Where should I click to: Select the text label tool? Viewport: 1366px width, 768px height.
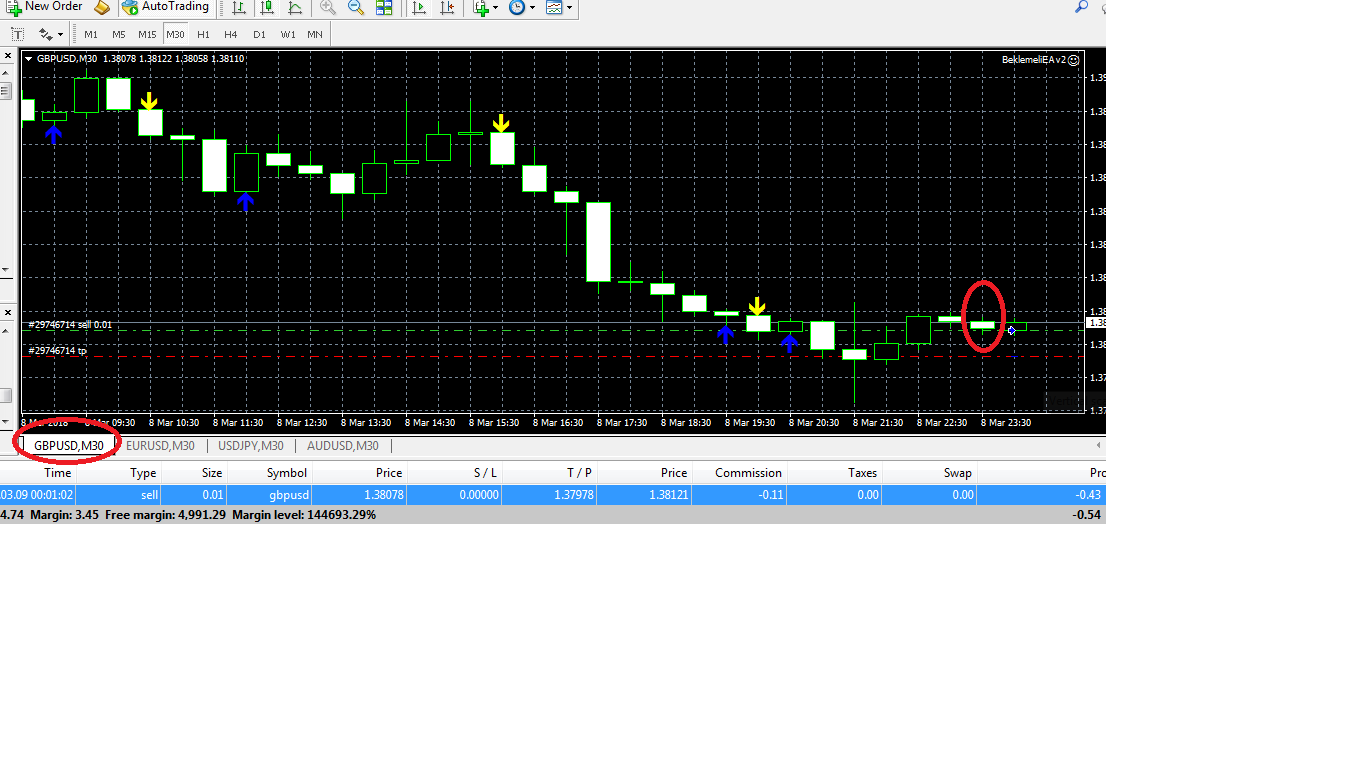pyautogui.click(x=17, y=34)
